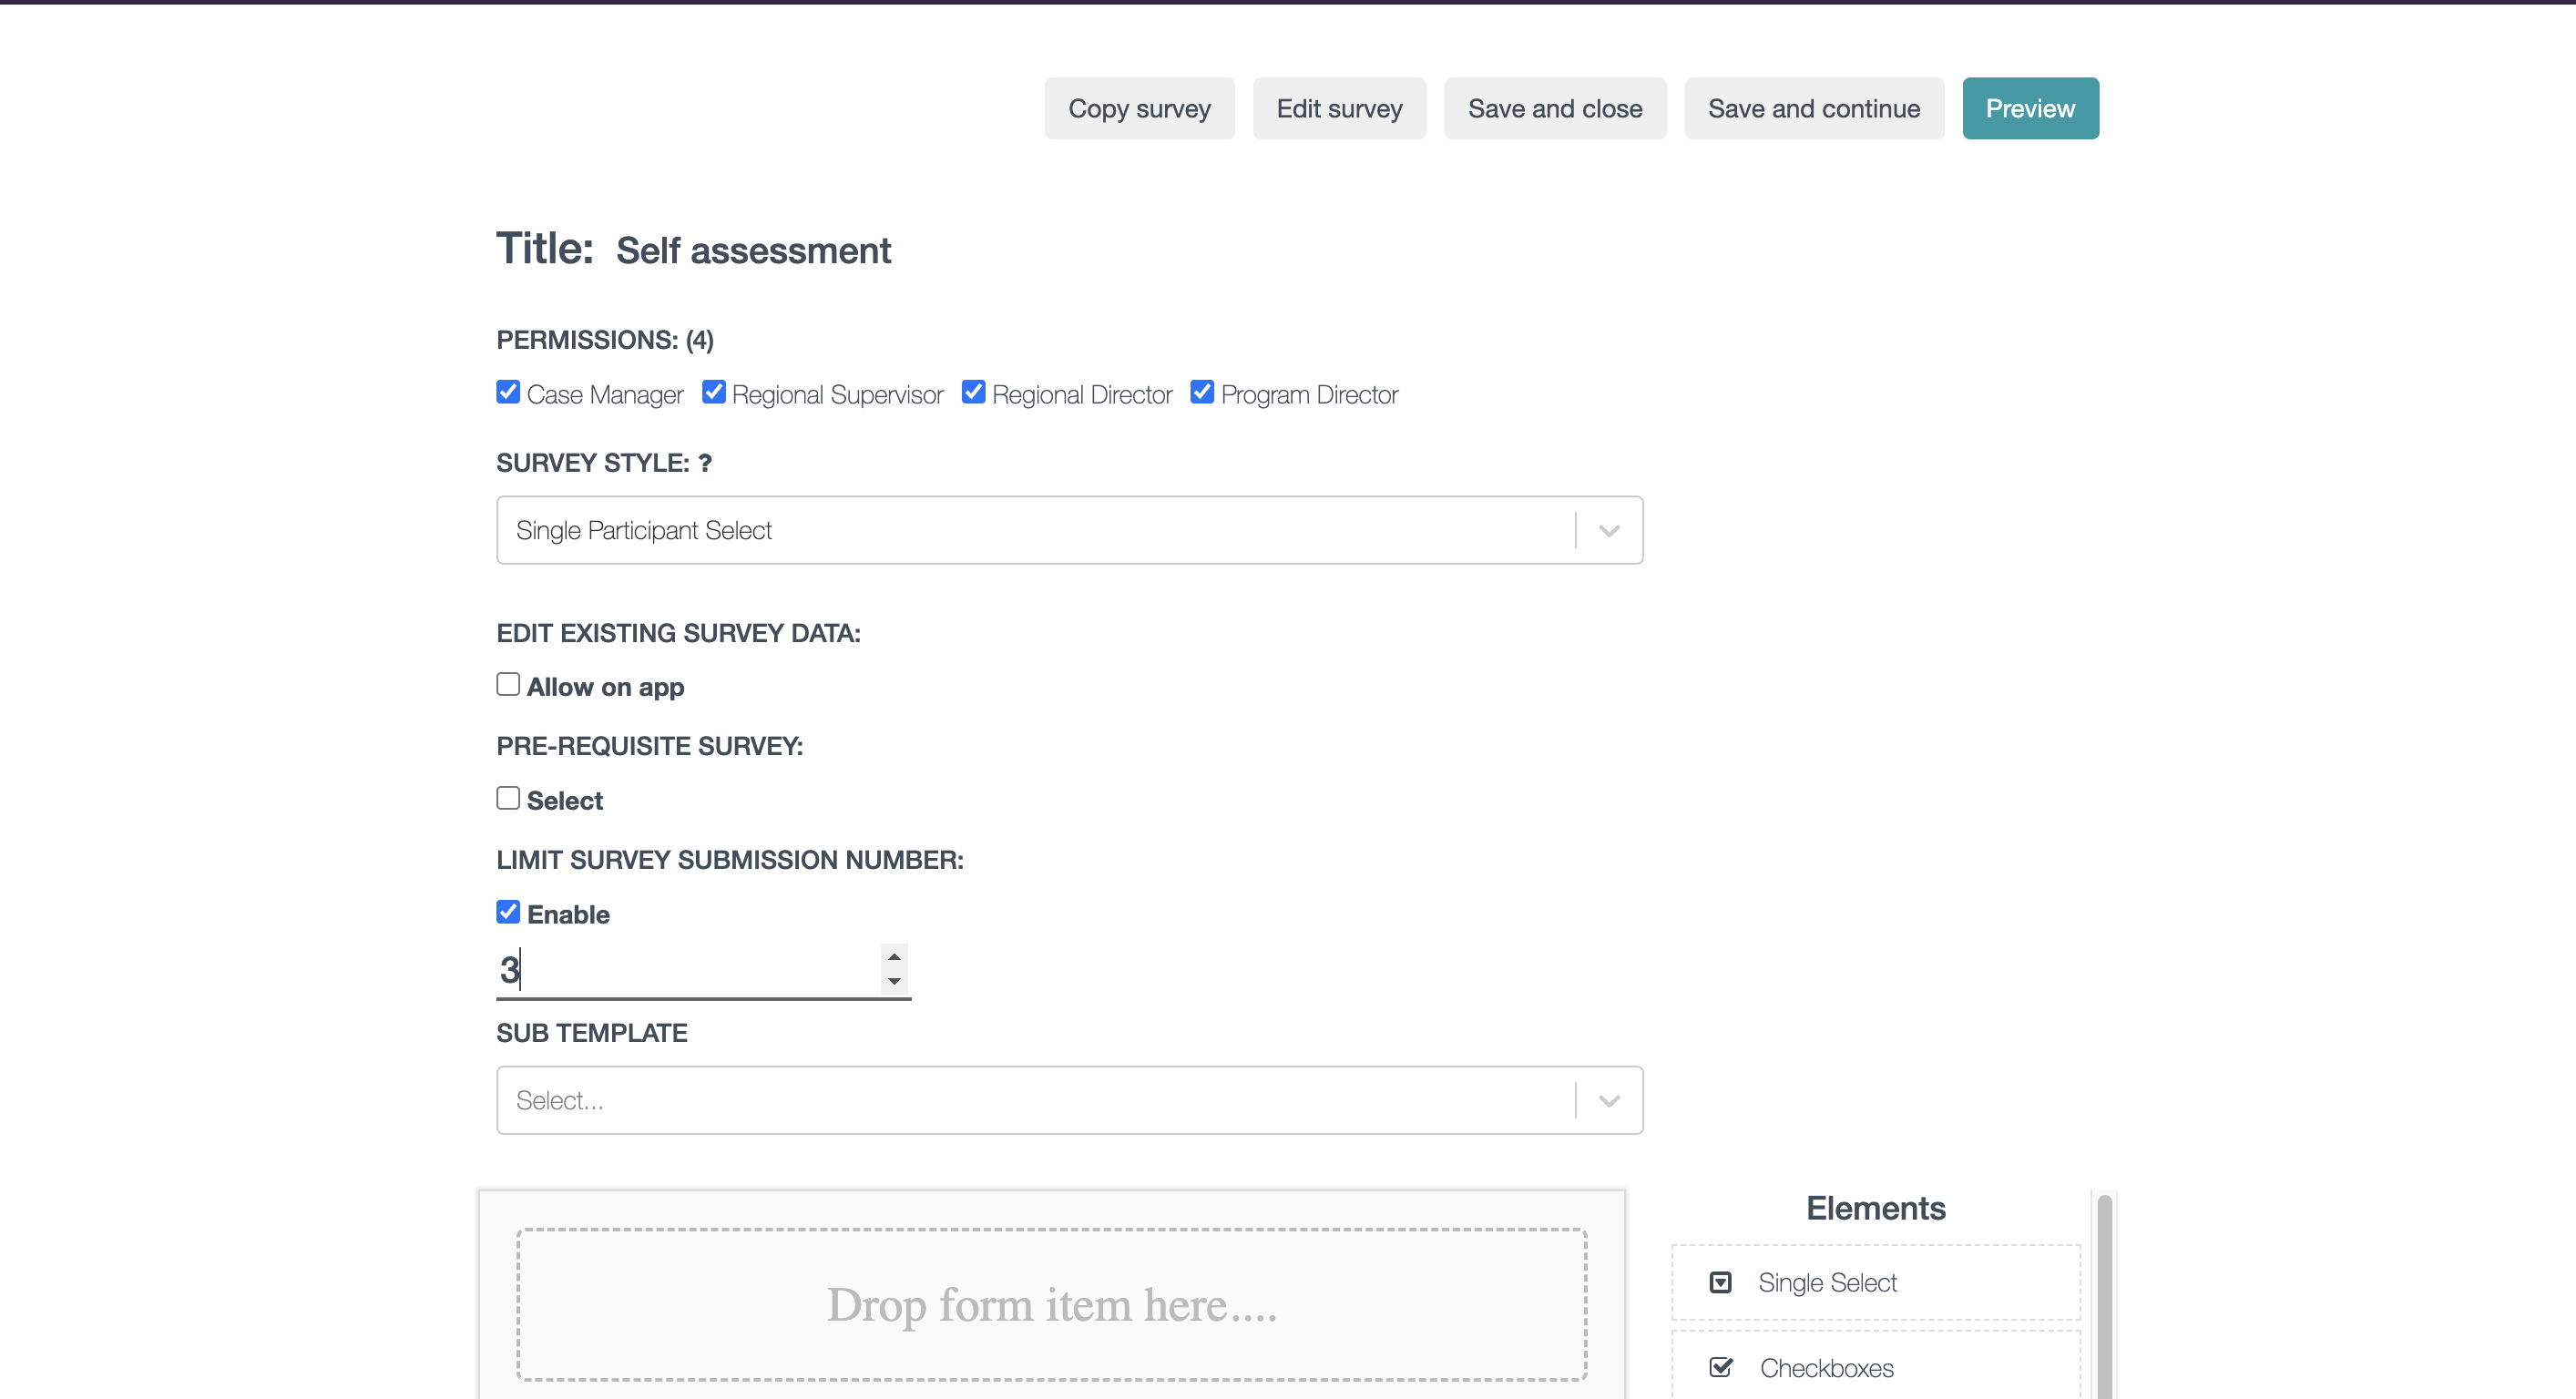
Task: Click the Edit survey button
Action: [1339, 108]
